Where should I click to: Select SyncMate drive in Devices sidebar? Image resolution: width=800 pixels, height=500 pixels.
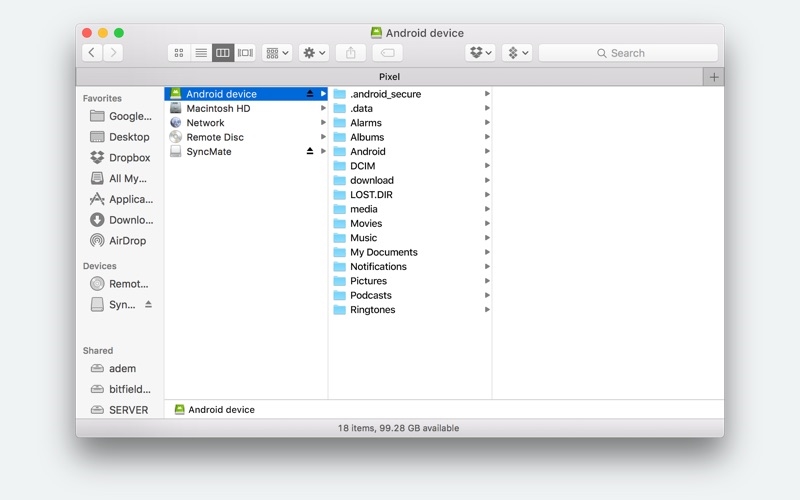coord(113,305)
